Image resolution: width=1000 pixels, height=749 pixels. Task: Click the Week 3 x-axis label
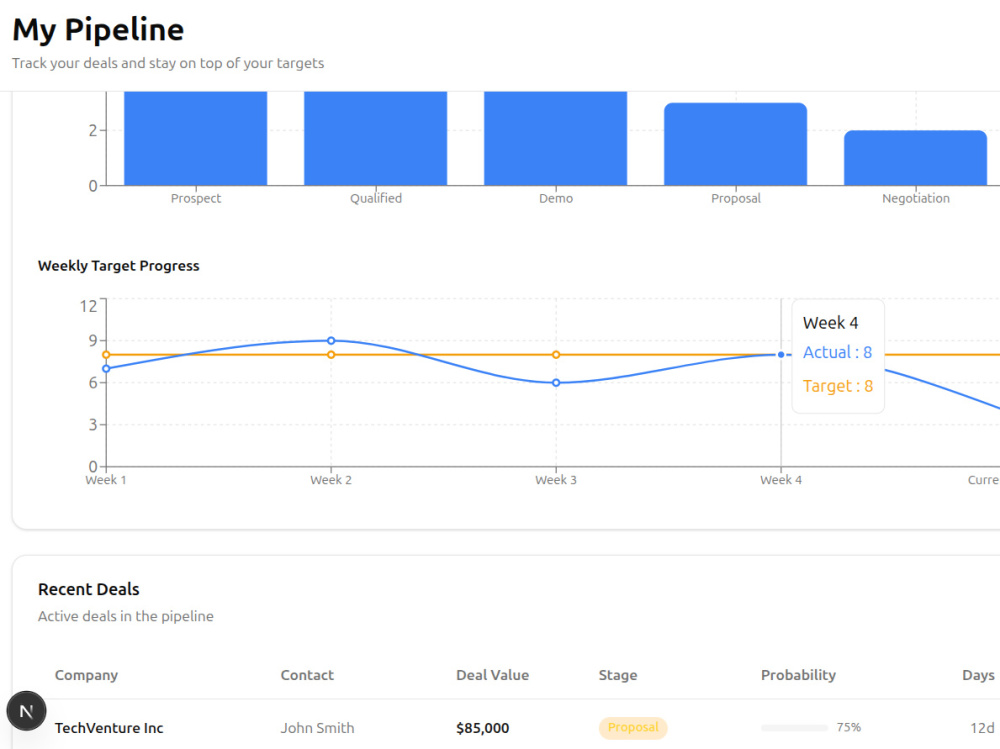[555, 480]
